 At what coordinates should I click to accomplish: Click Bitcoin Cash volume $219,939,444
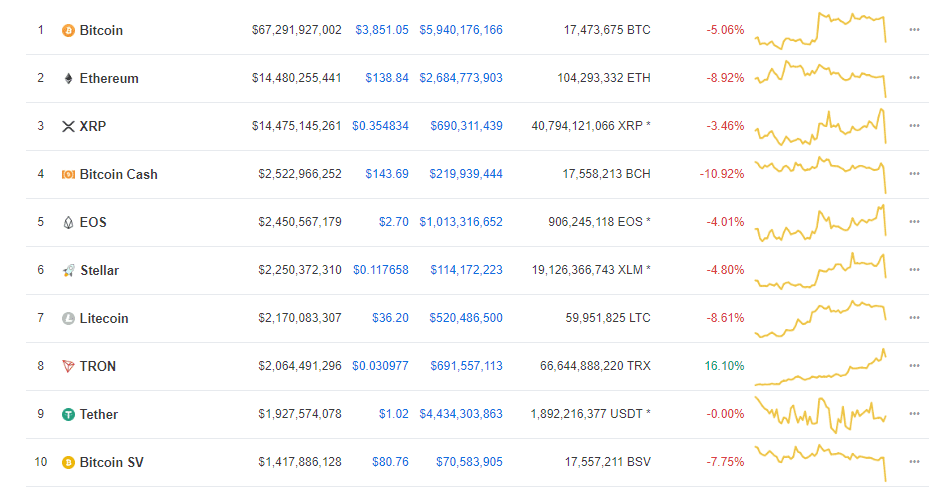466,174
